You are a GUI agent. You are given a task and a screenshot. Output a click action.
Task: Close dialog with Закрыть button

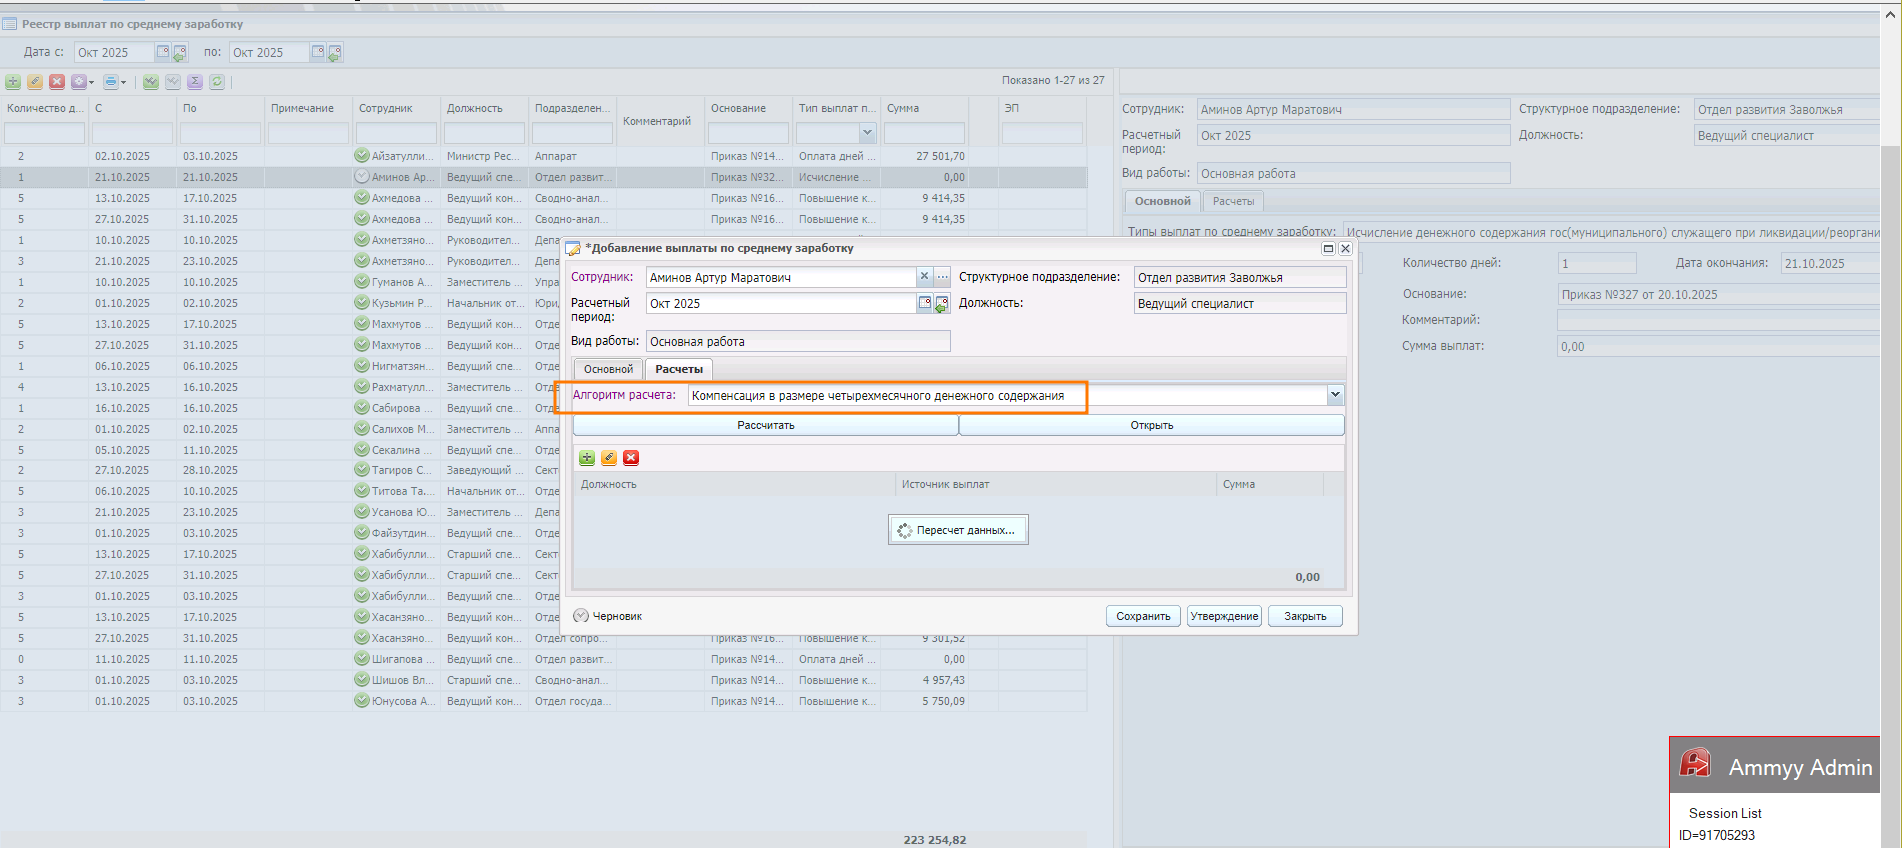(1305, 616)
